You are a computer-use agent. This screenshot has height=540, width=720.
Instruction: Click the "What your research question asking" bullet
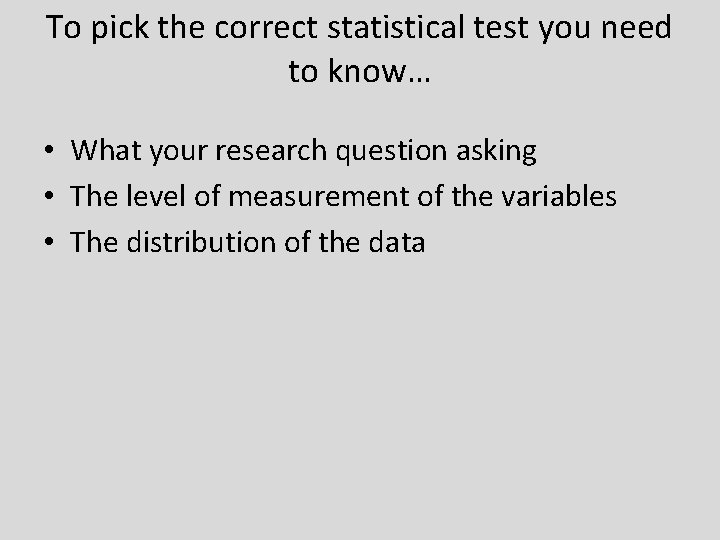point(304,151)
